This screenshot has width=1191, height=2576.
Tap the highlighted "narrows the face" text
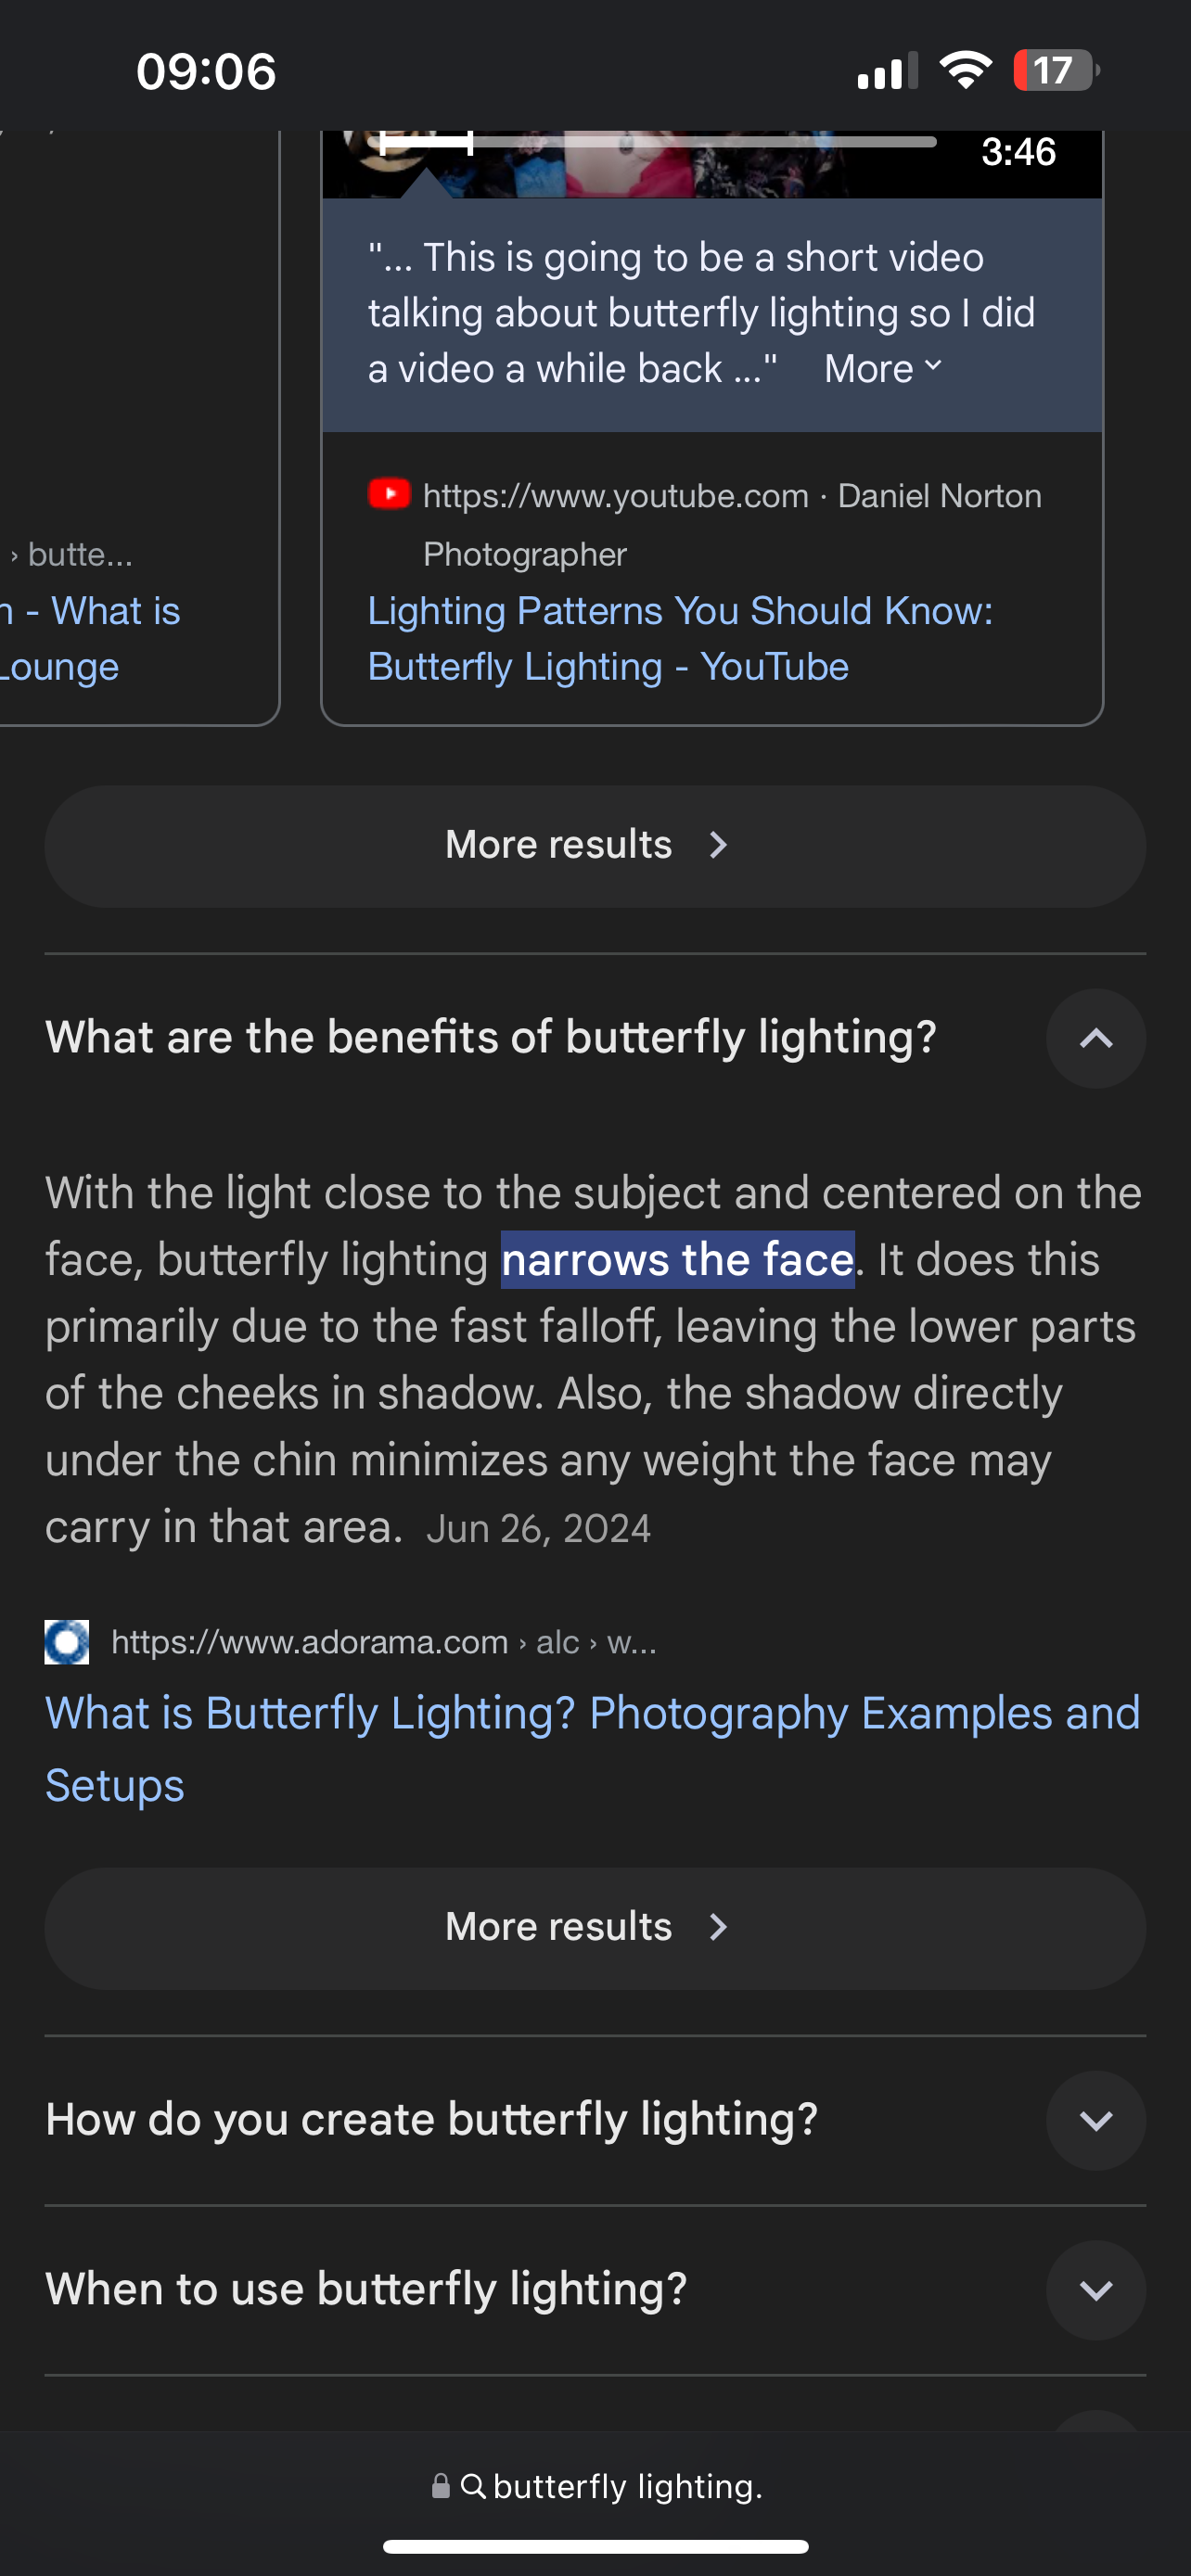click(677, 1260)
